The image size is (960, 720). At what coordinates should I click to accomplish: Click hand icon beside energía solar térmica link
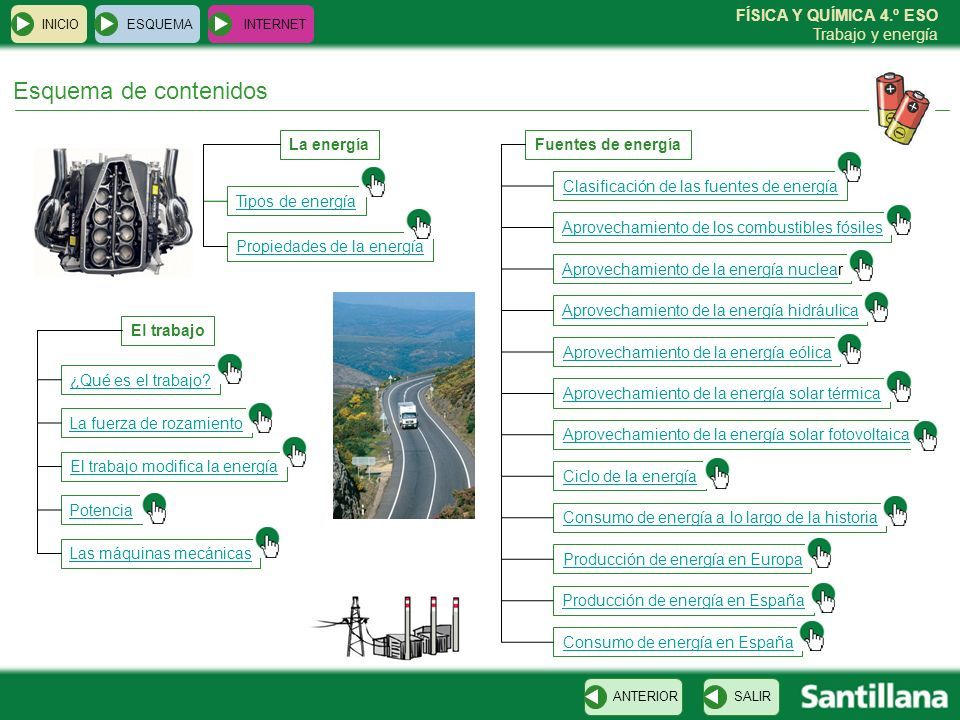point(899,386)
